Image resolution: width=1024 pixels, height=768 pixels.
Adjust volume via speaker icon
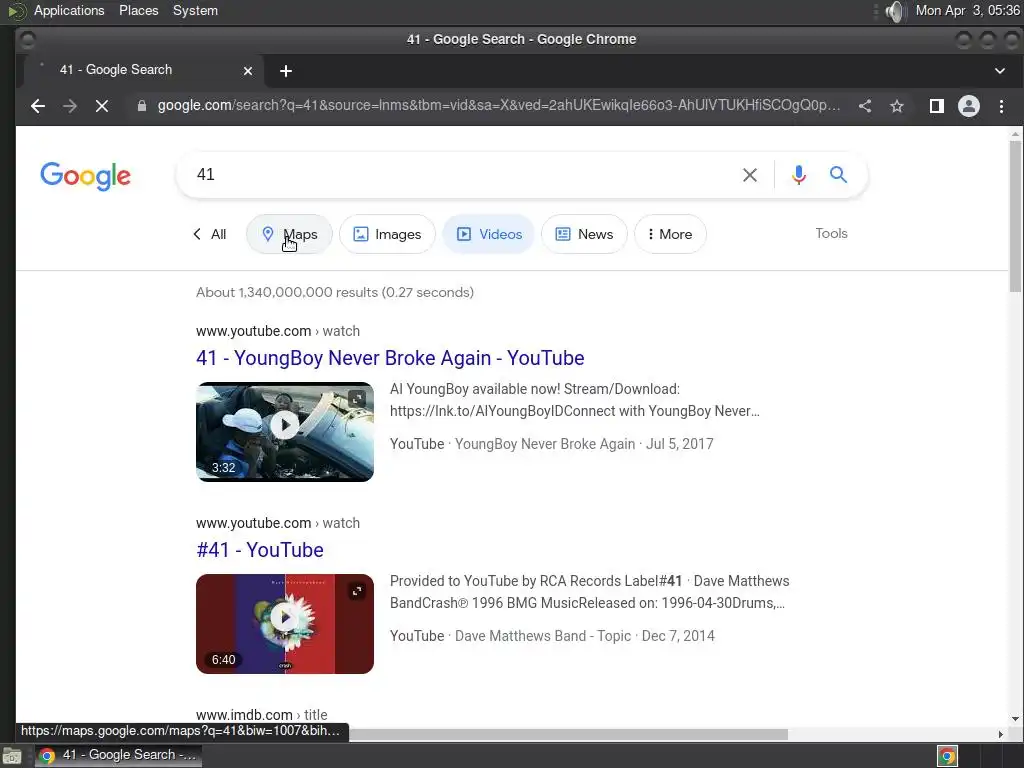pos(895,11)
